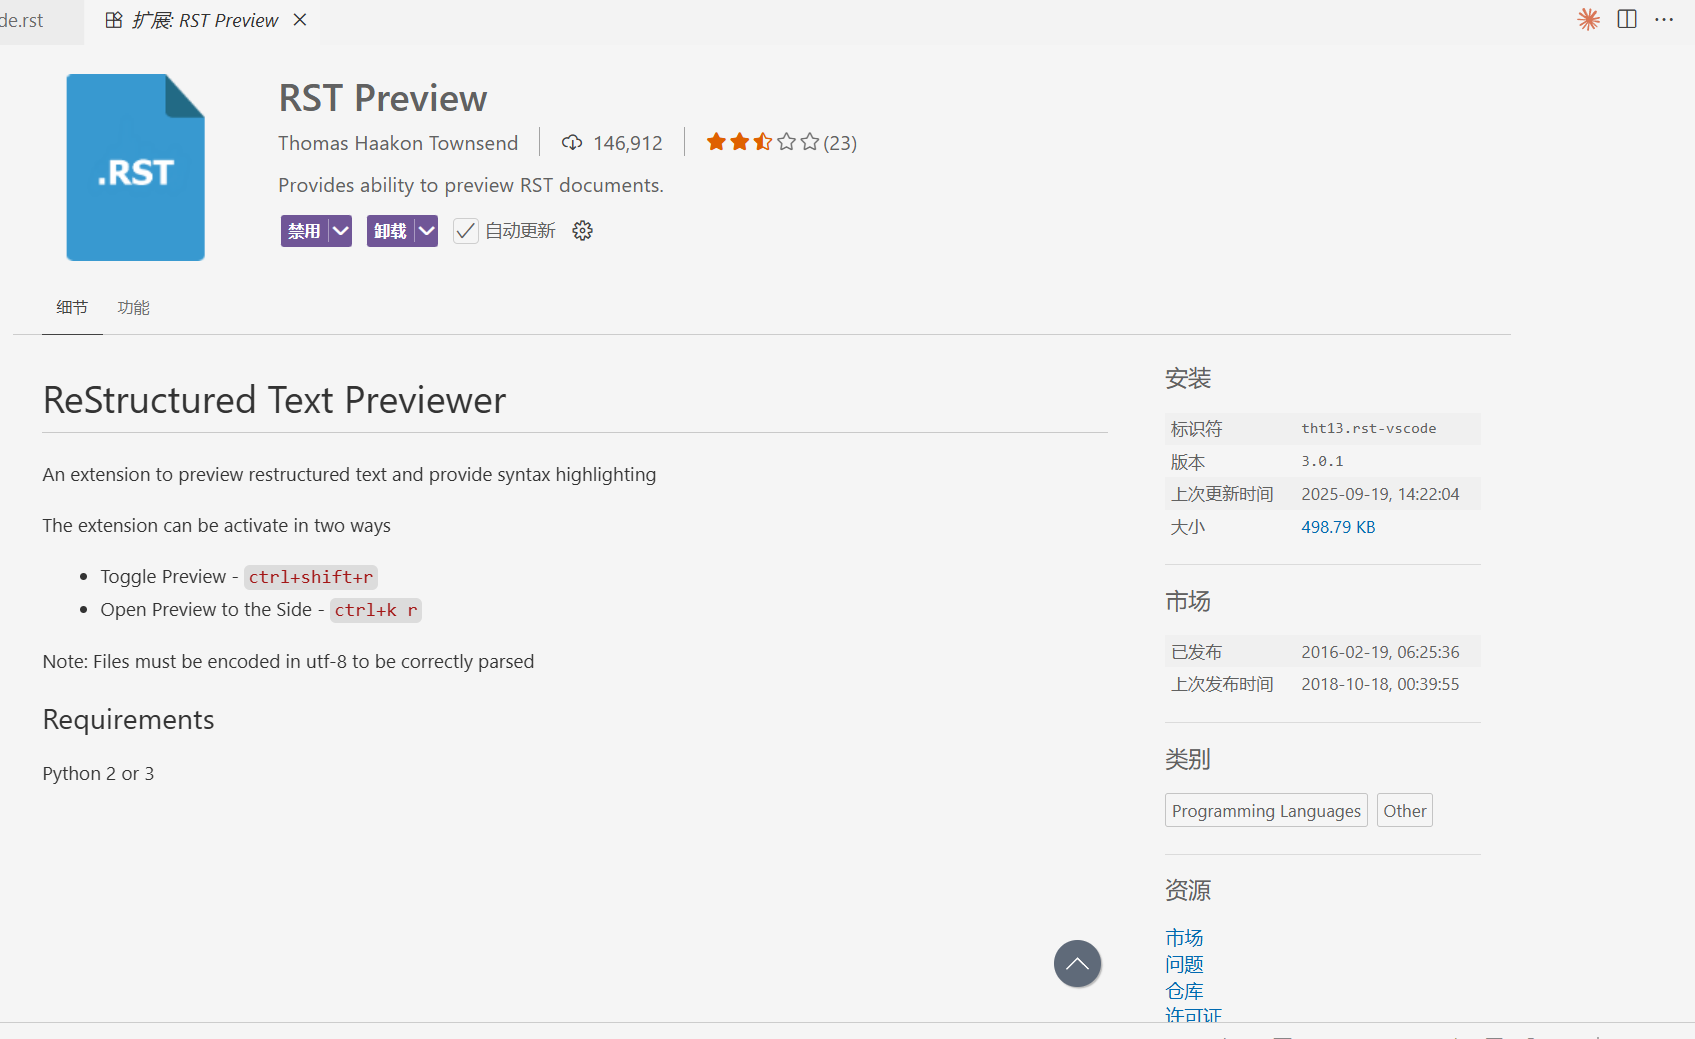Close the RST Preview extension tab
The height and width of the screenshot is (1039, 1695).
[x=300, y=20]
